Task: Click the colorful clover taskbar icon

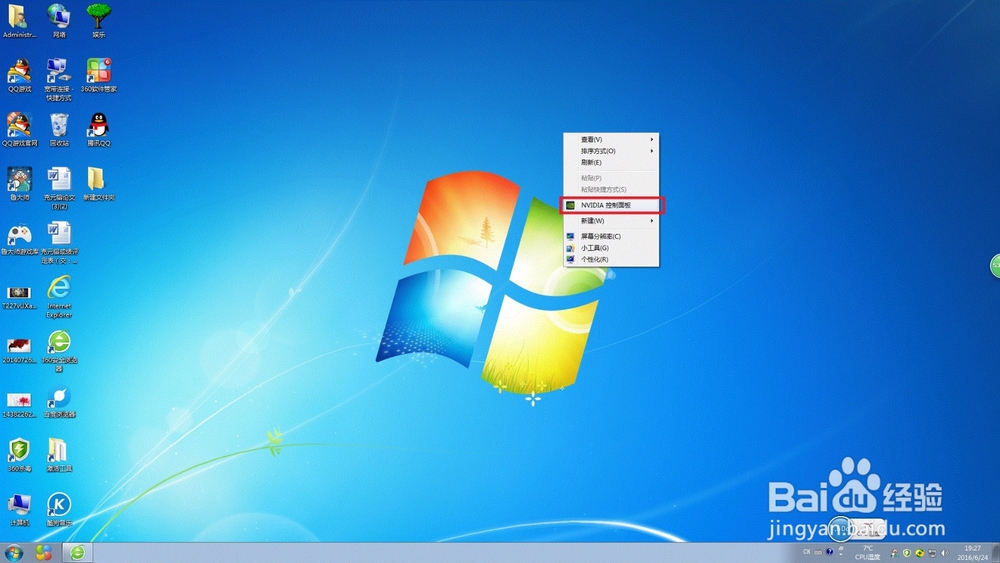Action: click(x=43, y=552)
